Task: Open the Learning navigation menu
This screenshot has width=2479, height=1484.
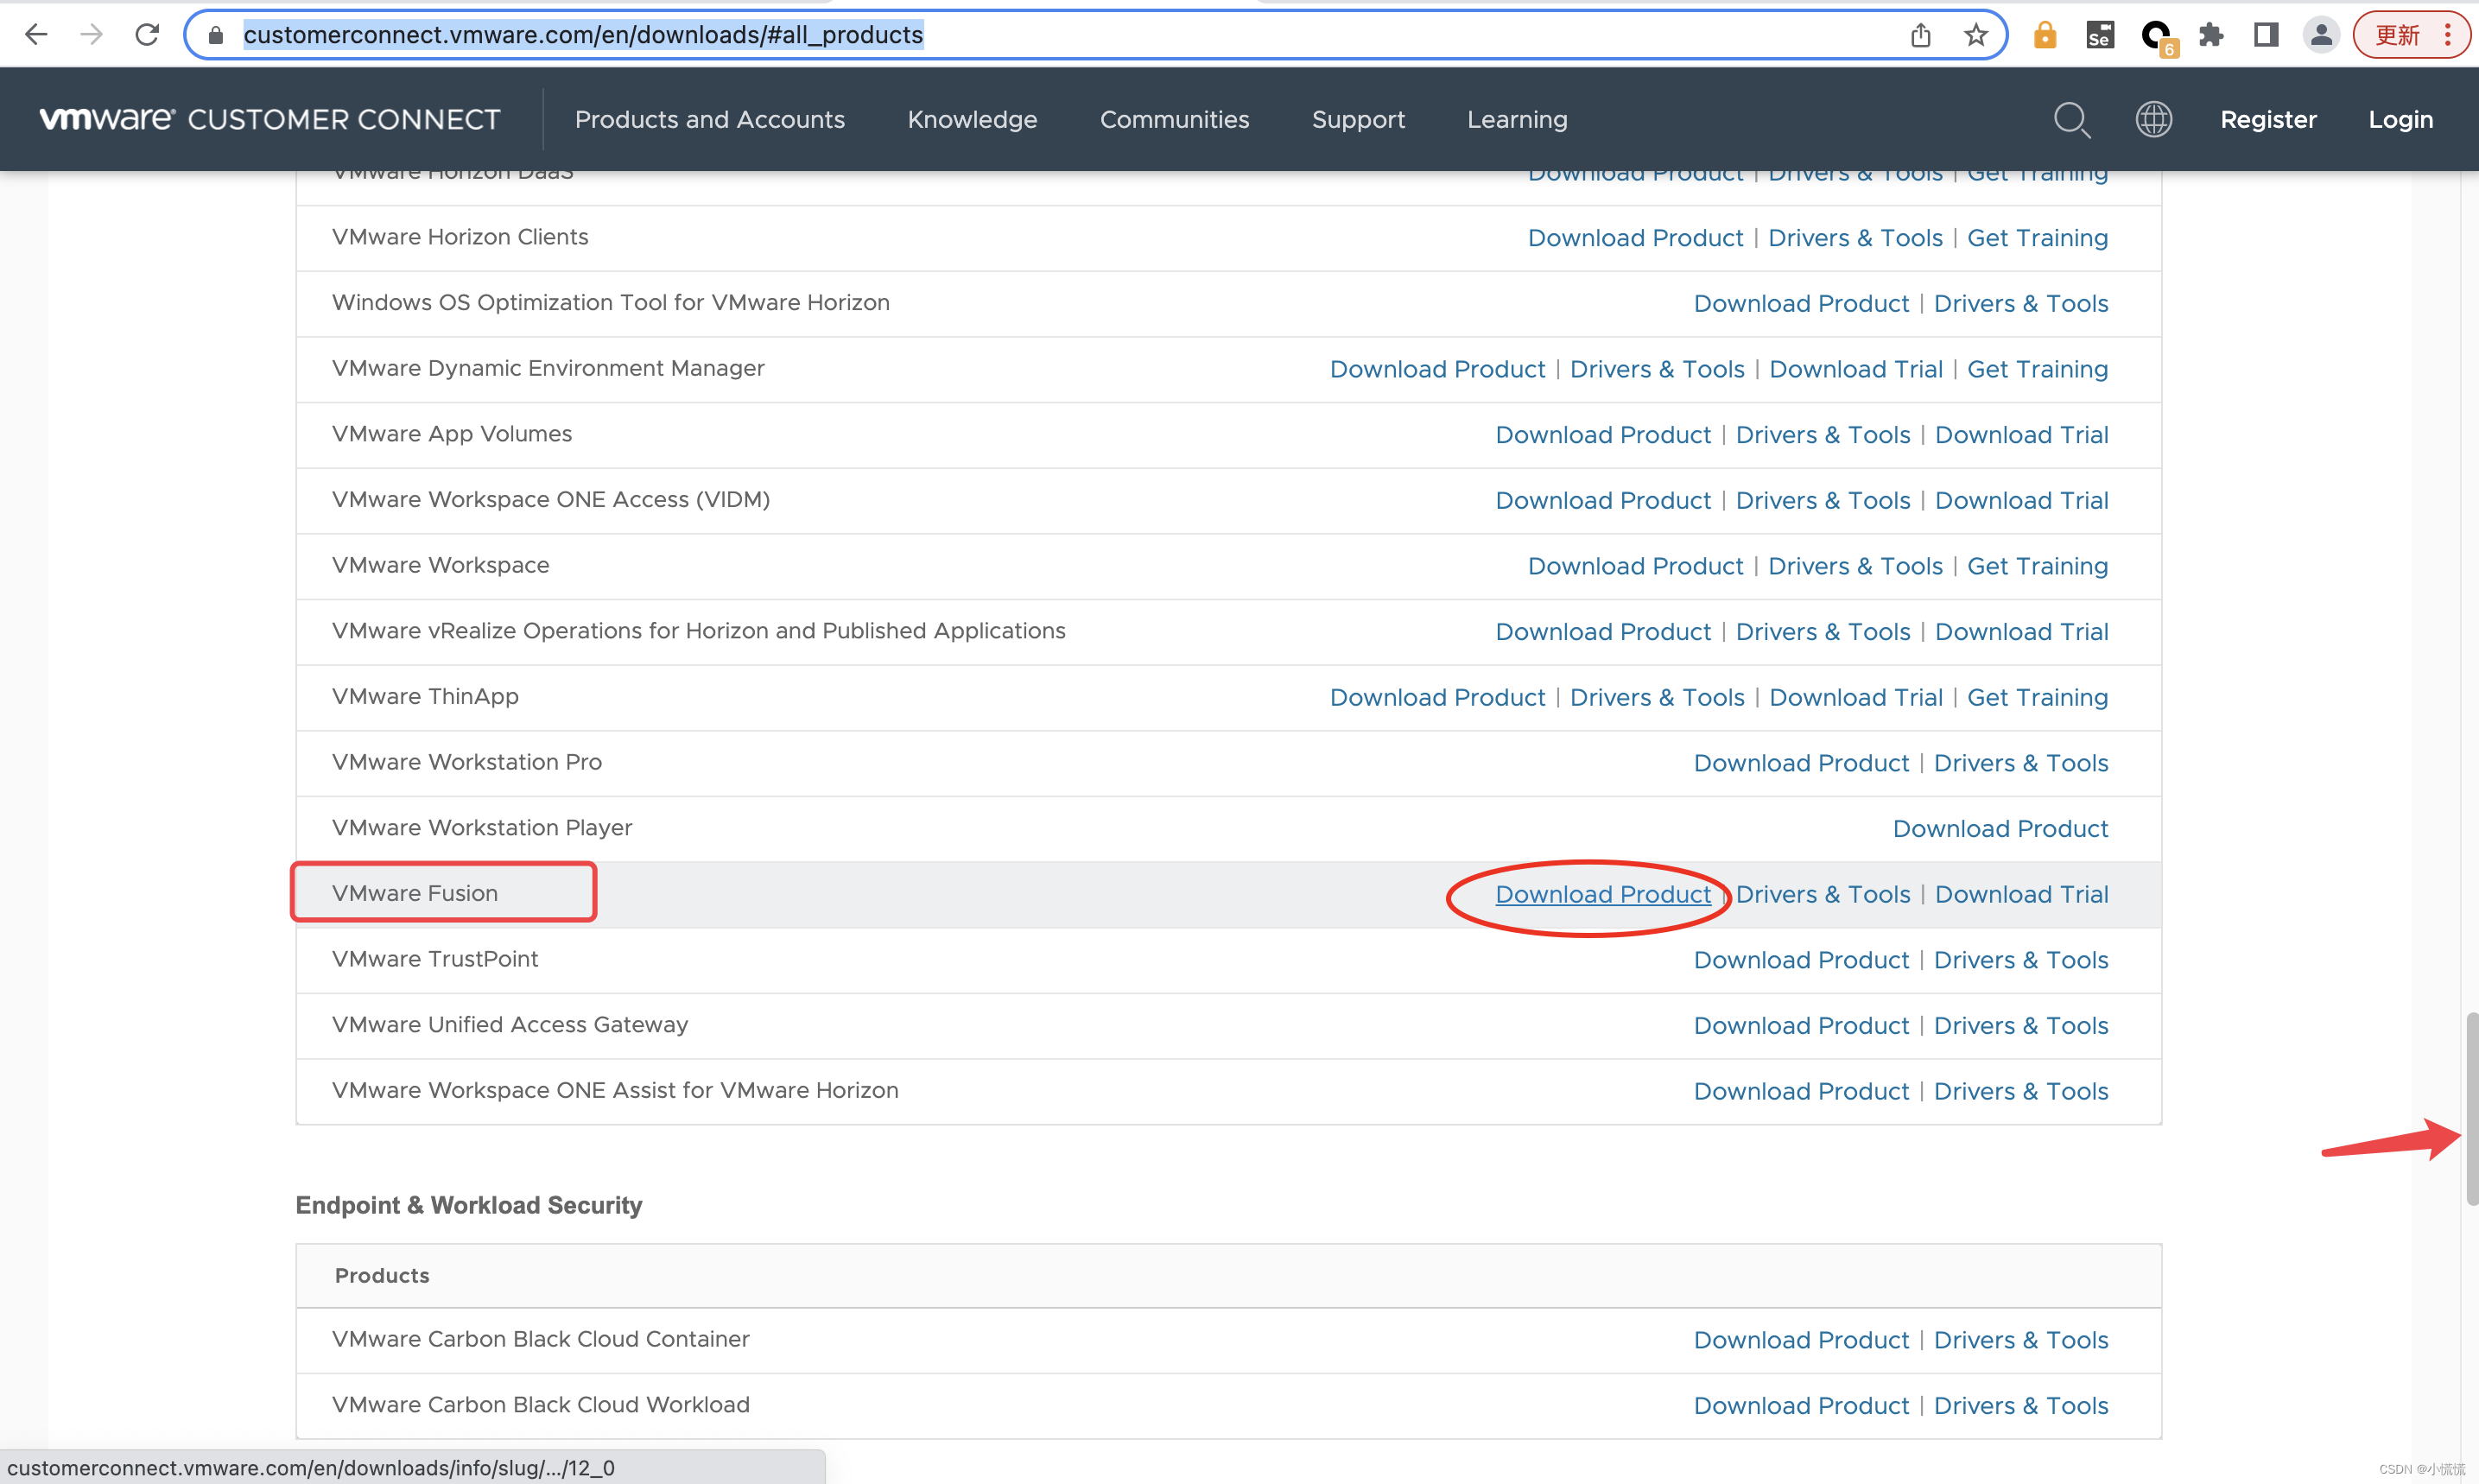Action: (x=1517, y=120)
